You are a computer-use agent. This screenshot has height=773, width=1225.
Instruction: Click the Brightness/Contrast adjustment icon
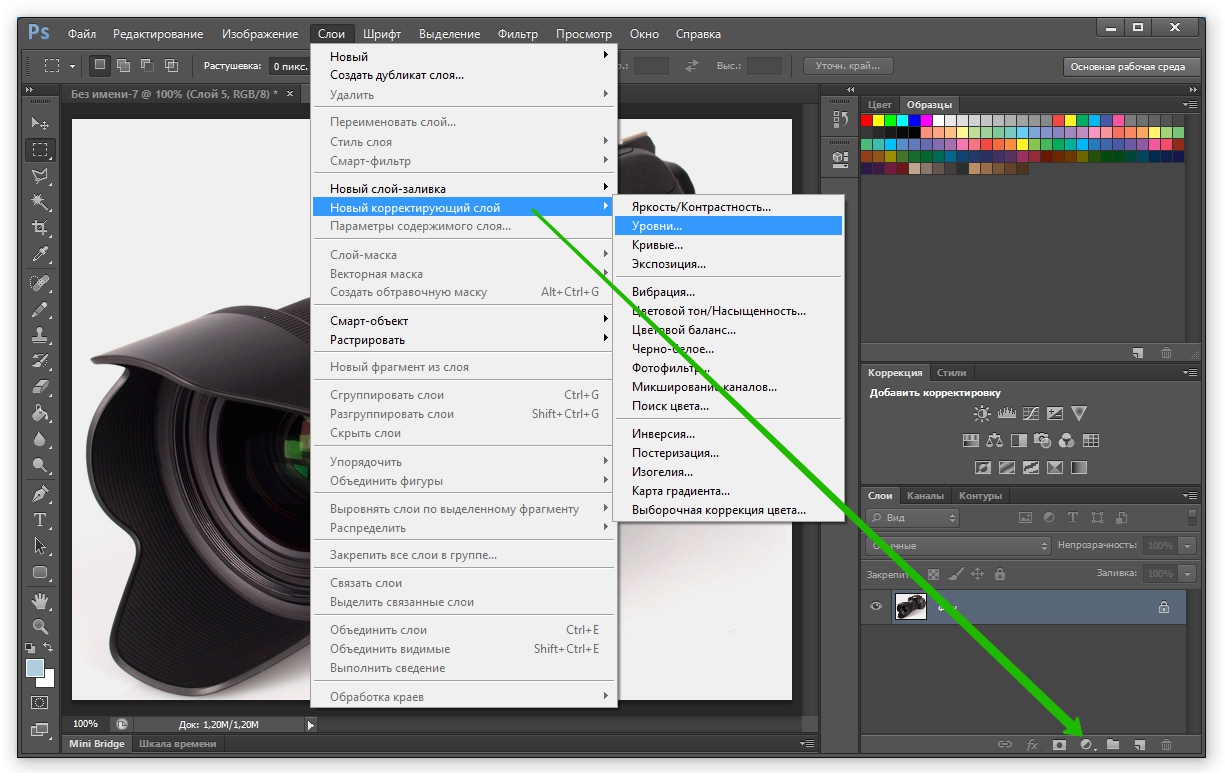(982, 413)
